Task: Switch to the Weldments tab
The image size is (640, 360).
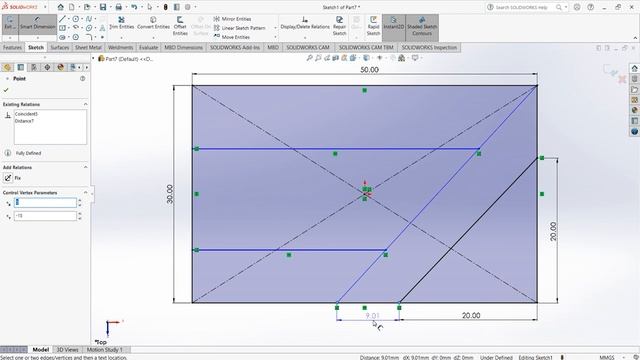Action: (x=120, y=47)
